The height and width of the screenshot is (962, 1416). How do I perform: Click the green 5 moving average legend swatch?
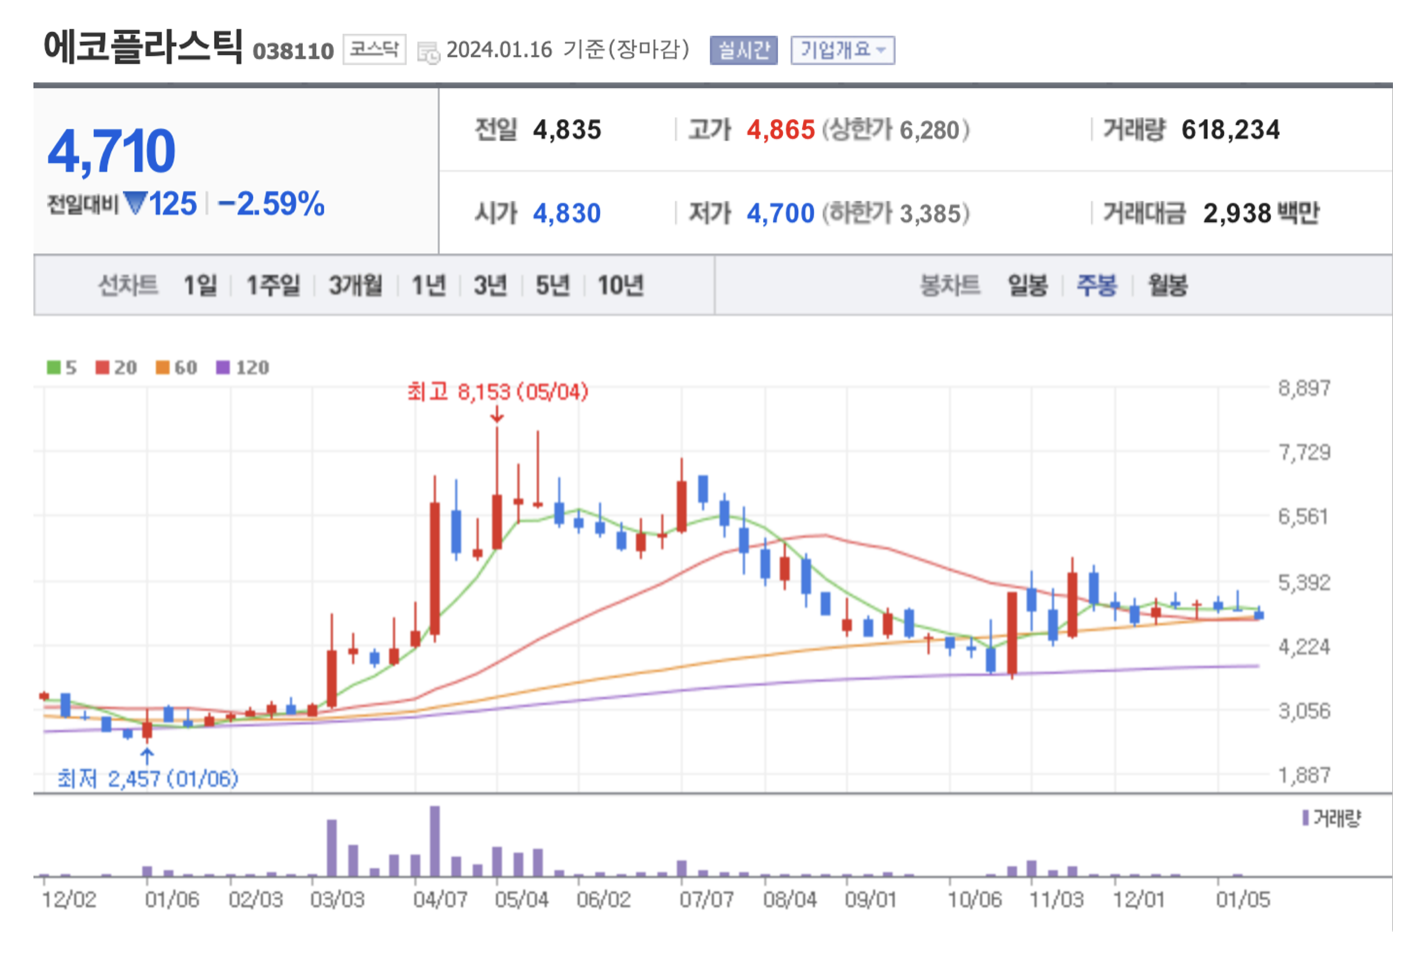tap(54, 368)
